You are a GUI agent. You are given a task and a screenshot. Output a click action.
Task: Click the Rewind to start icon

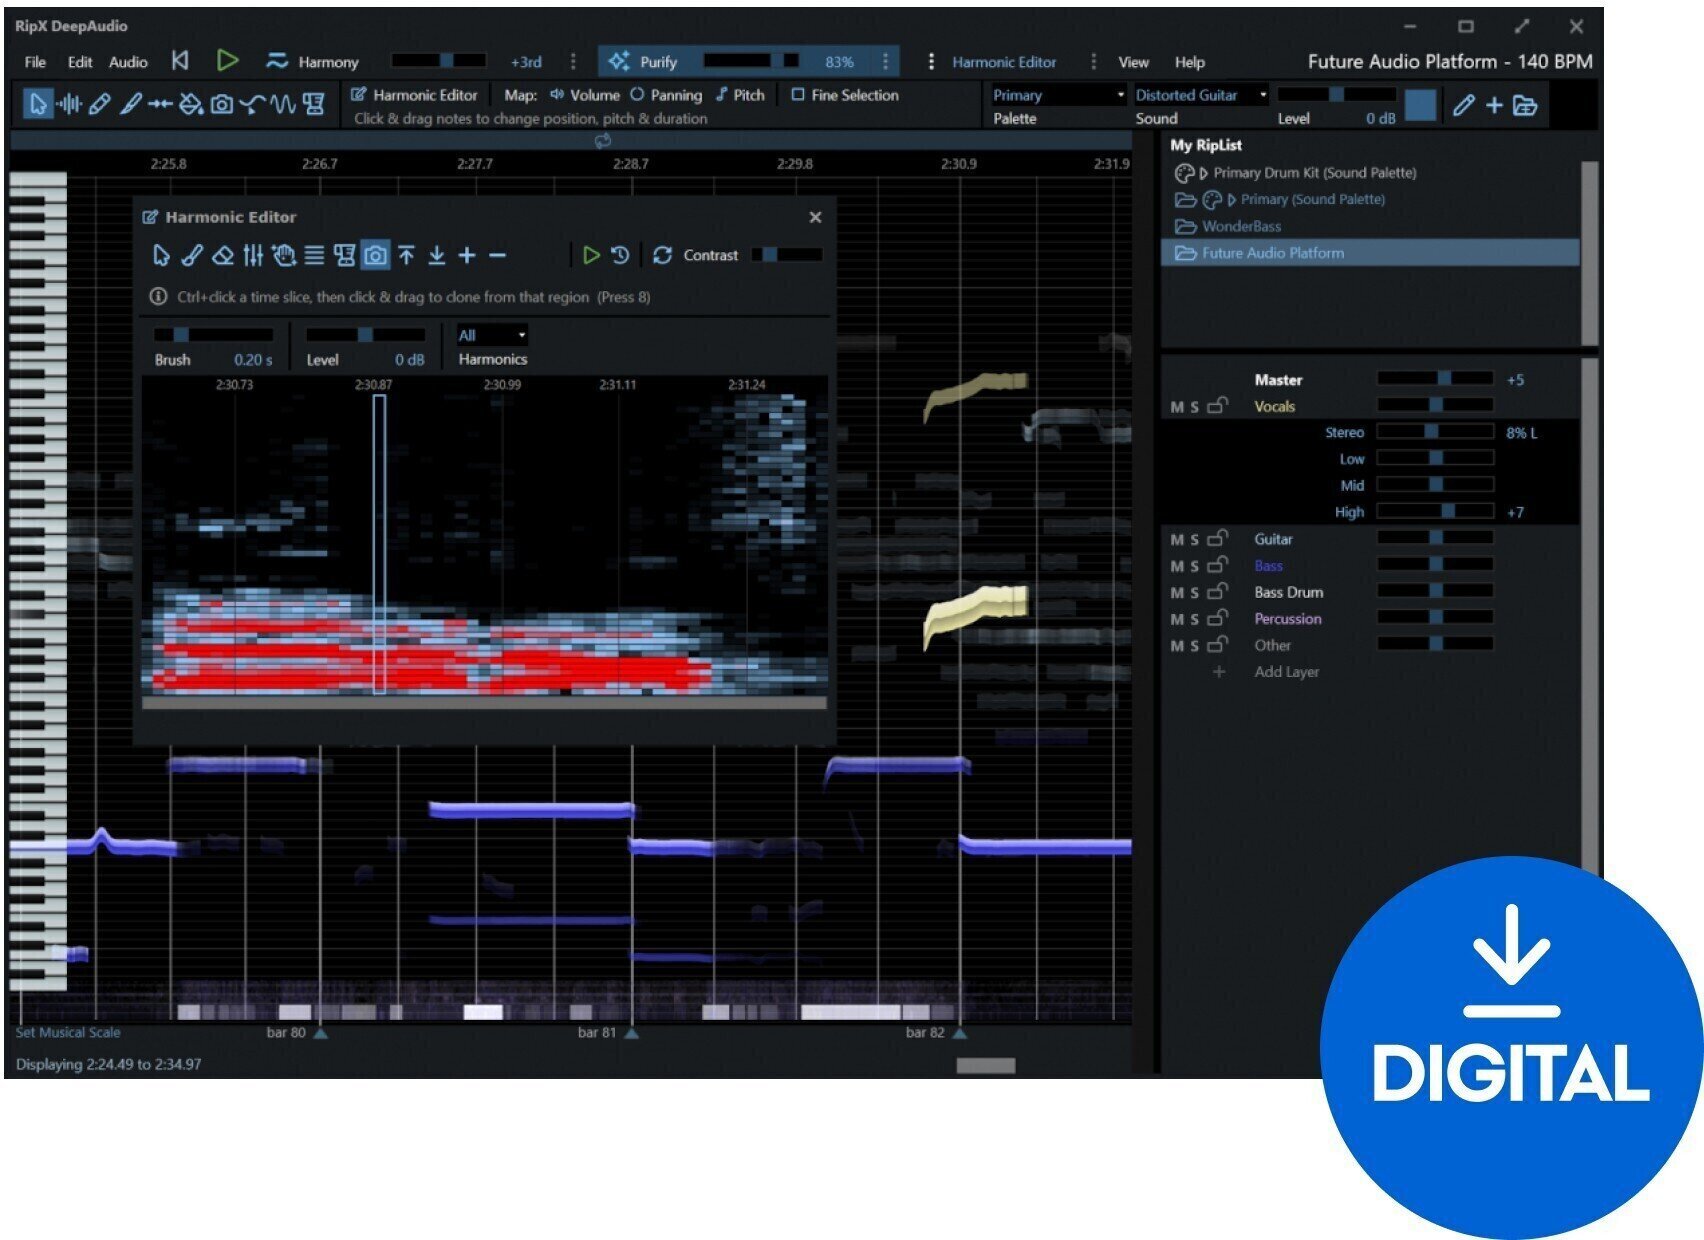(x=180, y=61)
